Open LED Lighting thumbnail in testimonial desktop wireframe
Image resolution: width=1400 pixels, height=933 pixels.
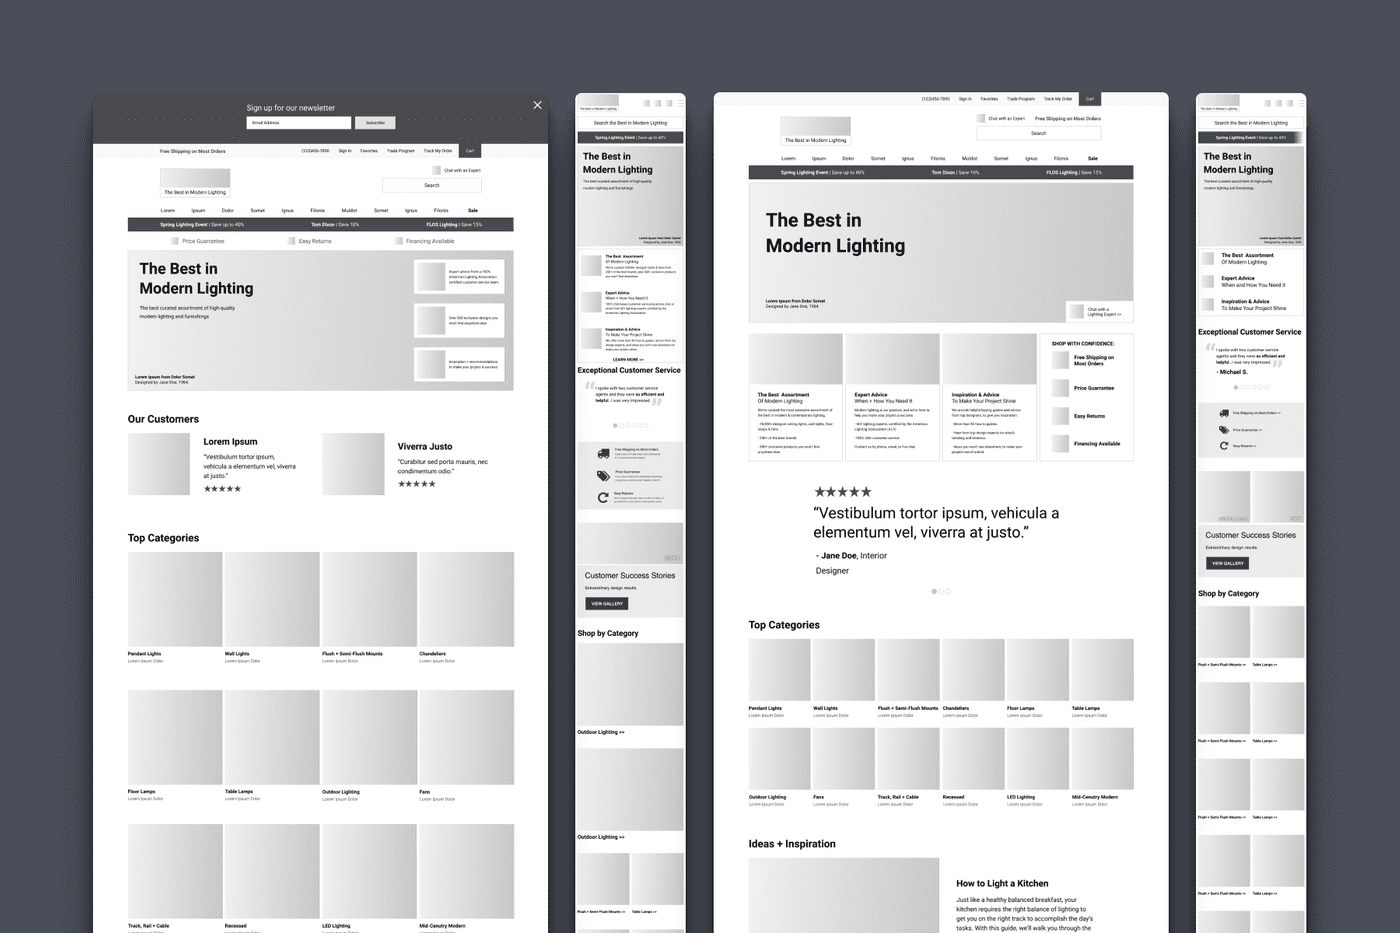click(x=1038, y=759)
